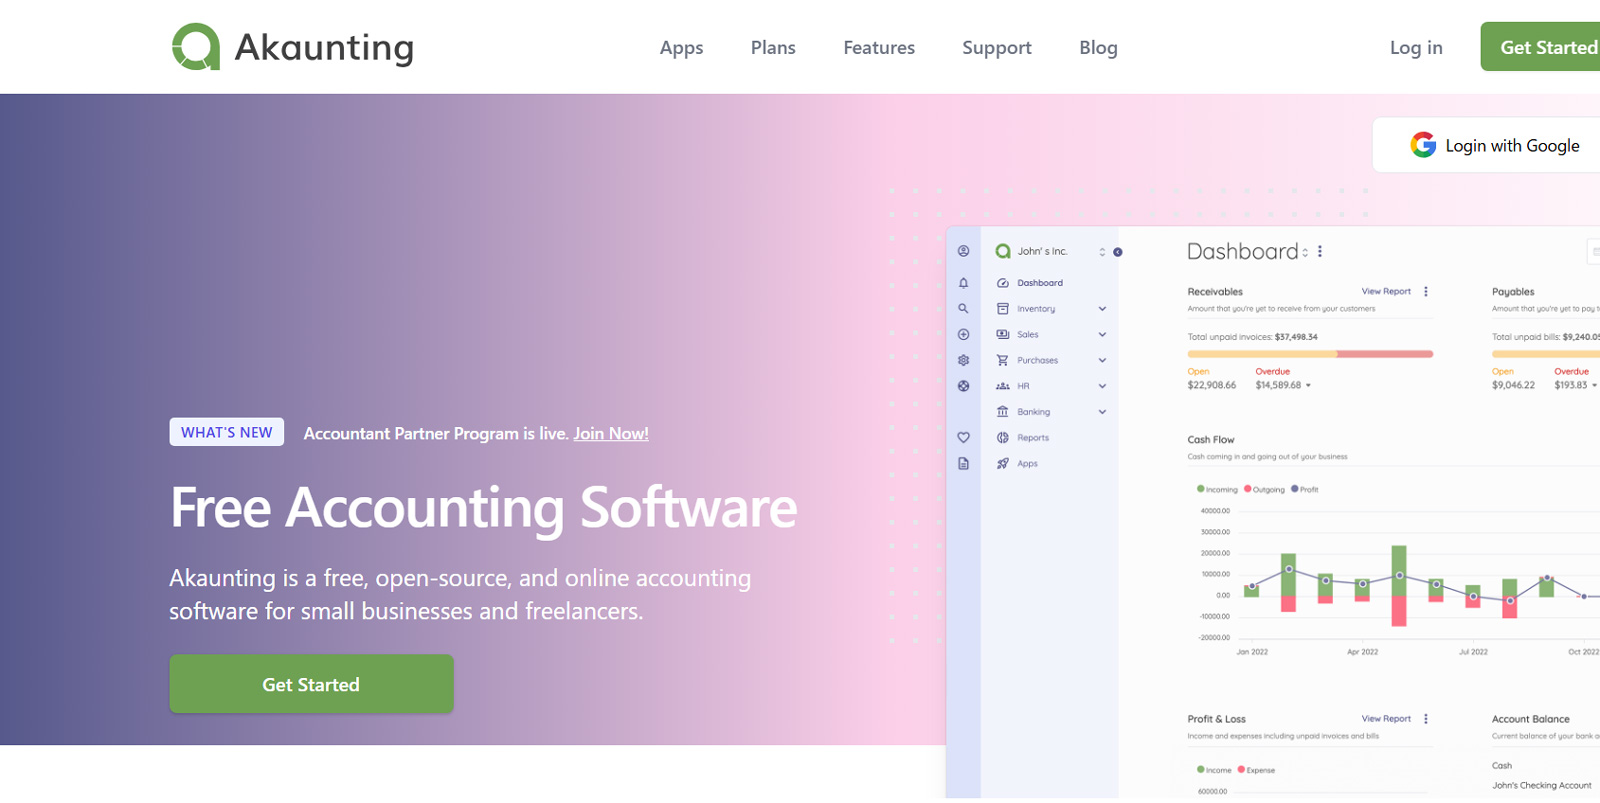This screenshot has width=1600, height=803.
Task: Expand the HR menu chevron
Action: (x=1102, y=386)
